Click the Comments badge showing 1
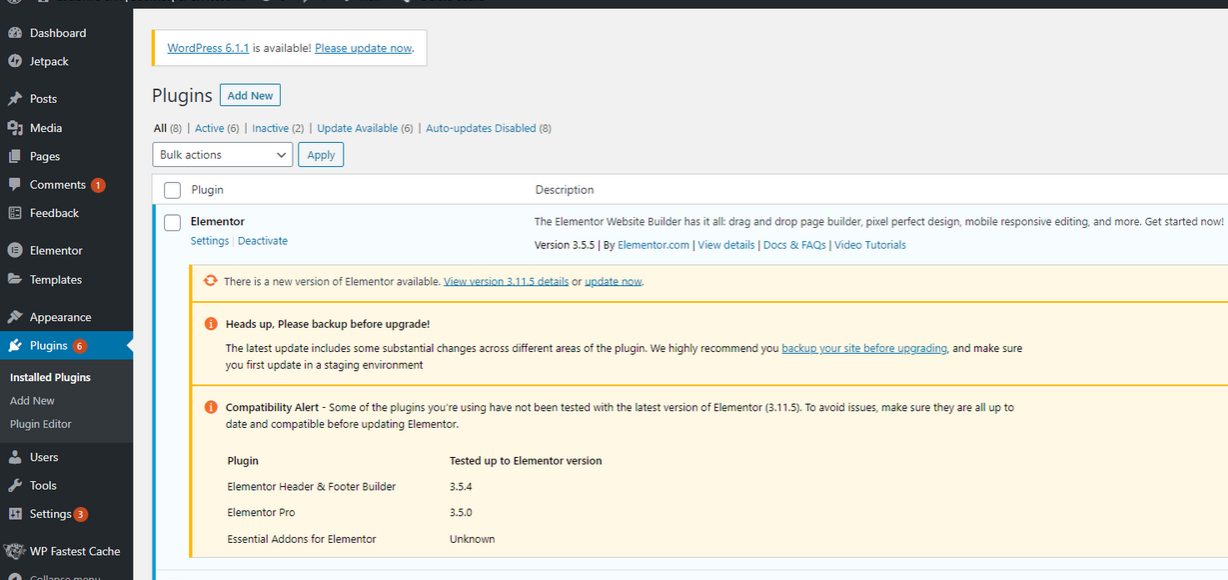The image size is (1228, 580). [x=98, y=185]
